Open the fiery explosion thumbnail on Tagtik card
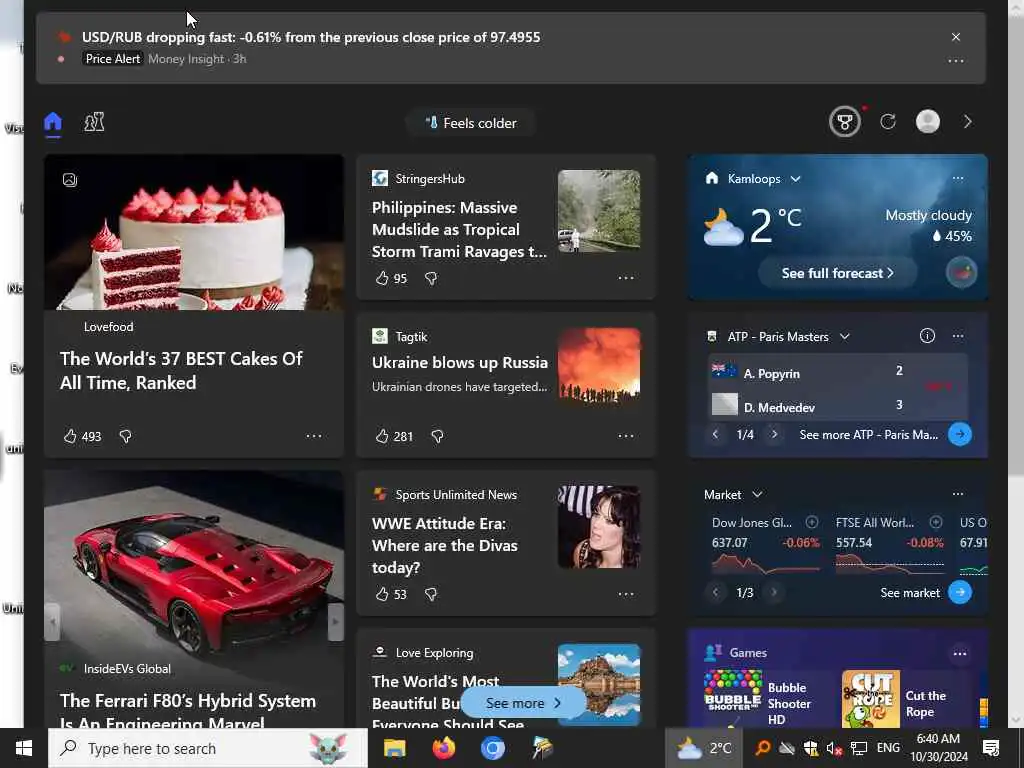This screenshot has width=1024, height=768. click(599, 364)
